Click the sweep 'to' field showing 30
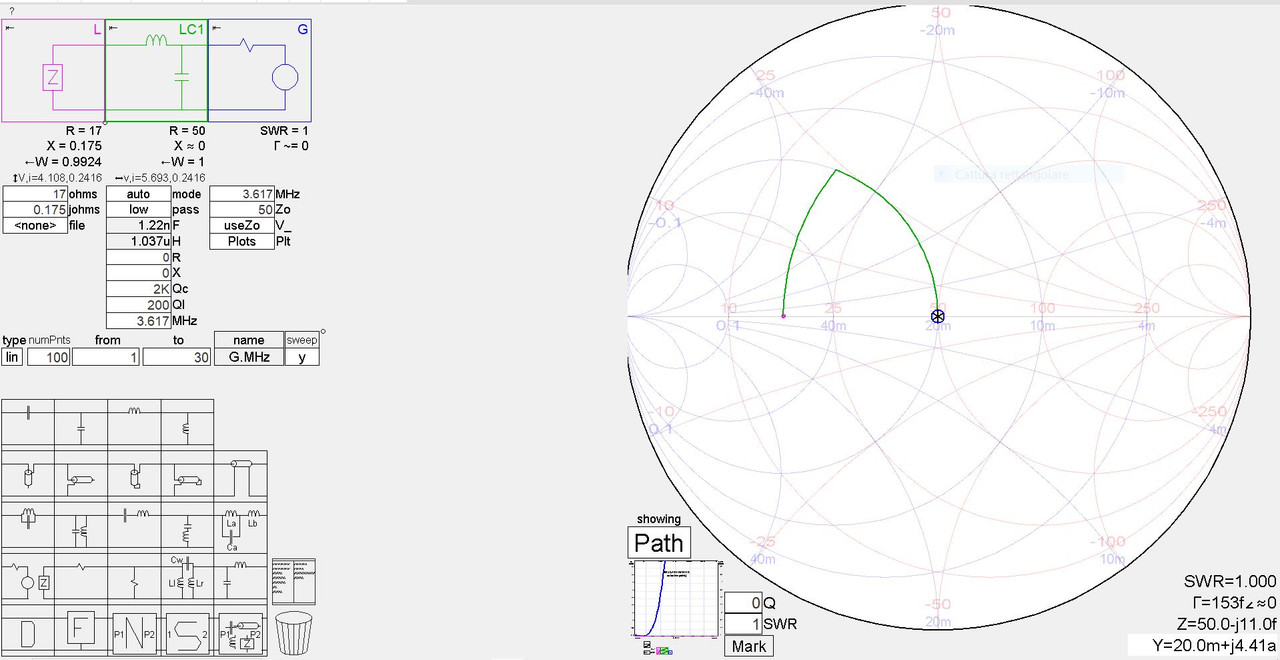This screenshot has width=1280, height=660. [x=177, y=356]
